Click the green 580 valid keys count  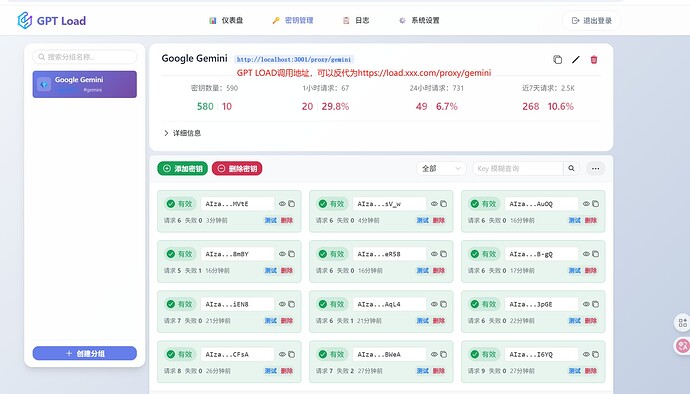pyautogui.click(x=205, y=107)
